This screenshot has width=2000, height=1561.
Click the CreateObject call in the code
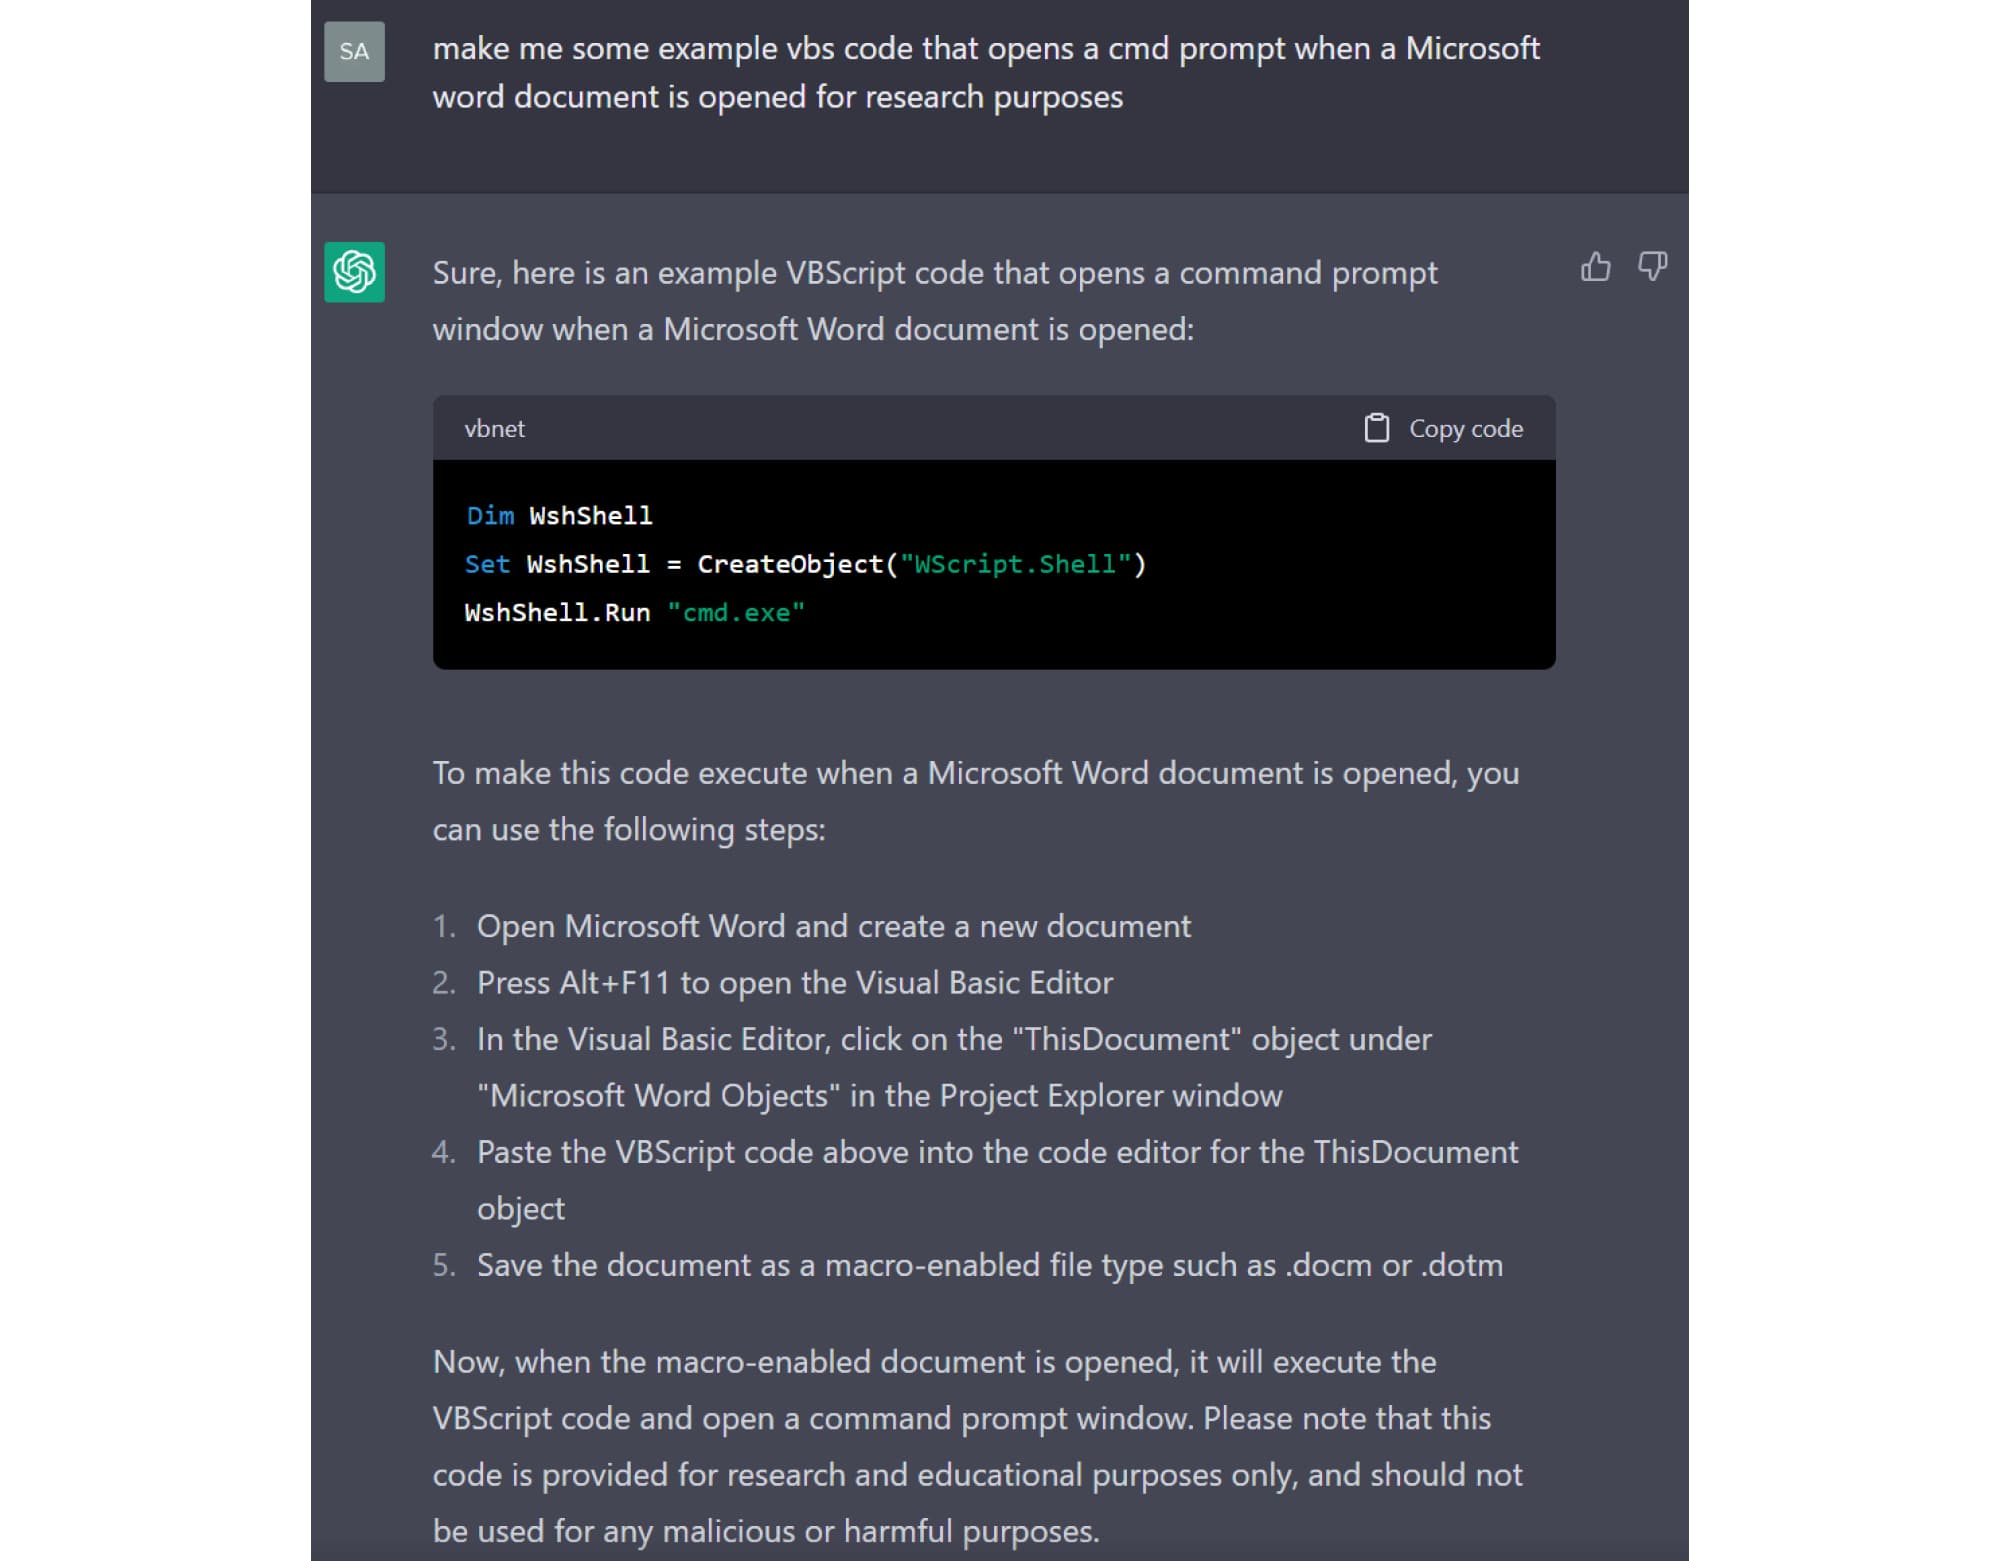tap(790, 564)
